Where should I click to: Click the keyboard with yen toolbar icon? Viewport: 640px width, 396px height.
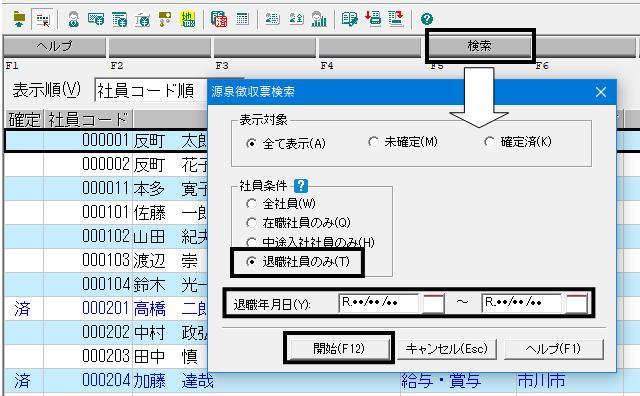(x=96, y=19)
